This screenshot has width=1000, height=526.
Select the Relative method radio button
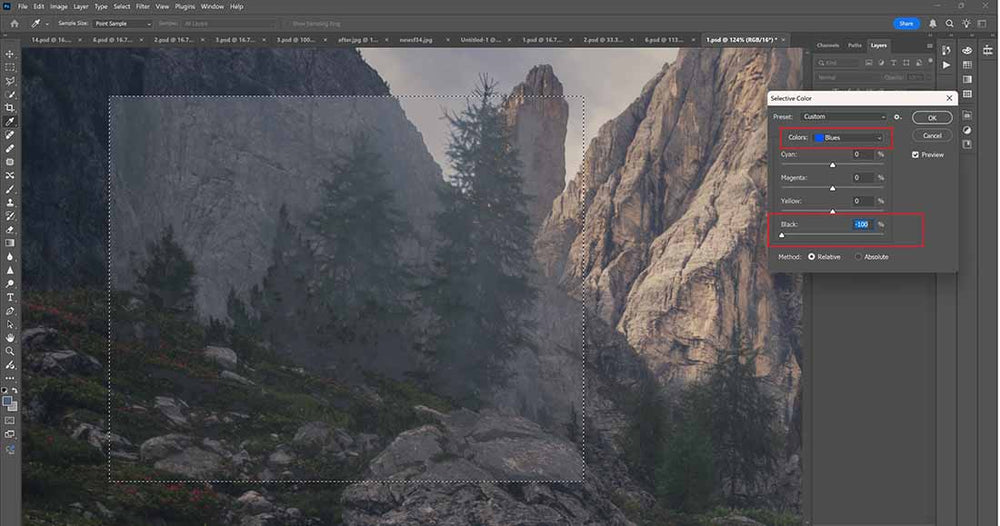point(812,257)
